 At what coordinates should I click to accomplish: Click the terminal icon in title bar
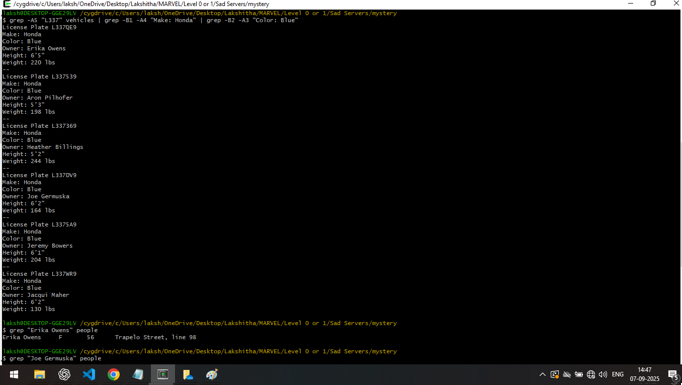pyautogui.click(x=7, y=4)
